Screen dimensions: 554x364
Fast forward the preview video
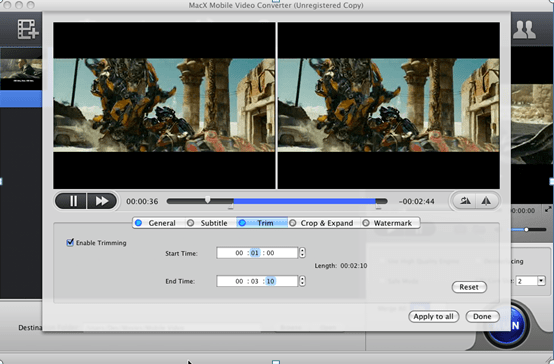(x=102, y=201)
